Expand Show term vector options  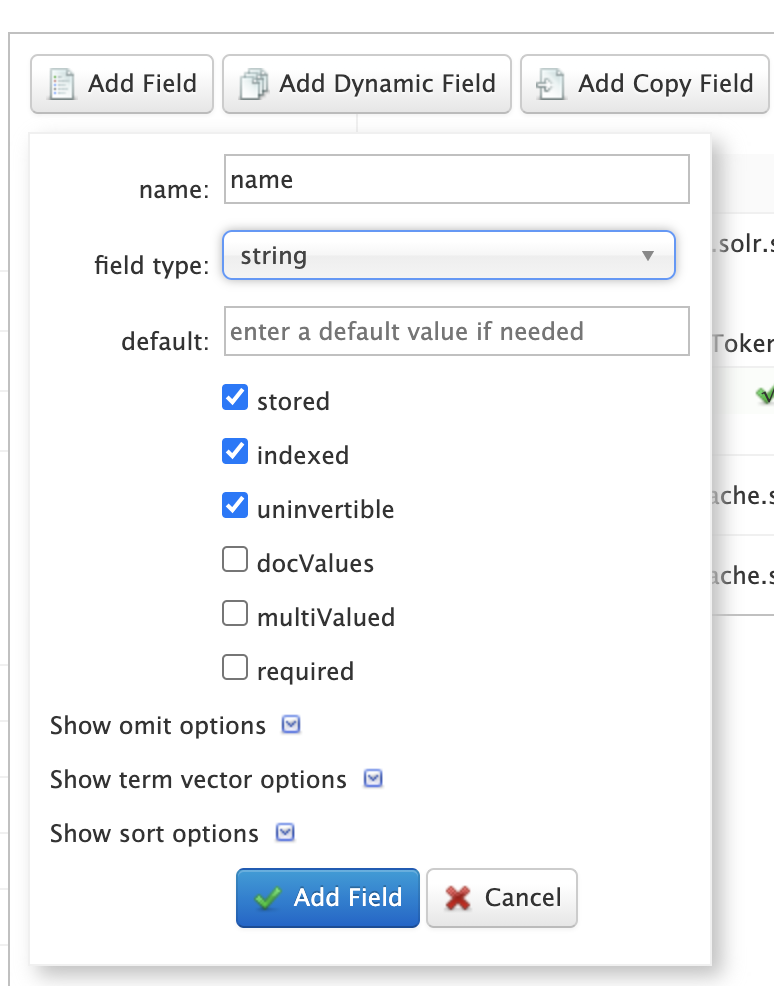point(198,780)
